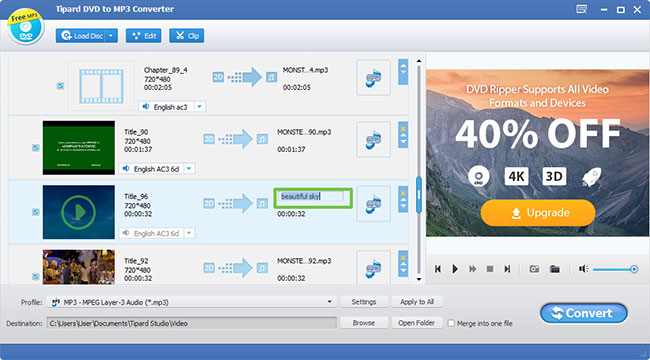Select the Title_92 thumbnail

[x=79, y=267]
